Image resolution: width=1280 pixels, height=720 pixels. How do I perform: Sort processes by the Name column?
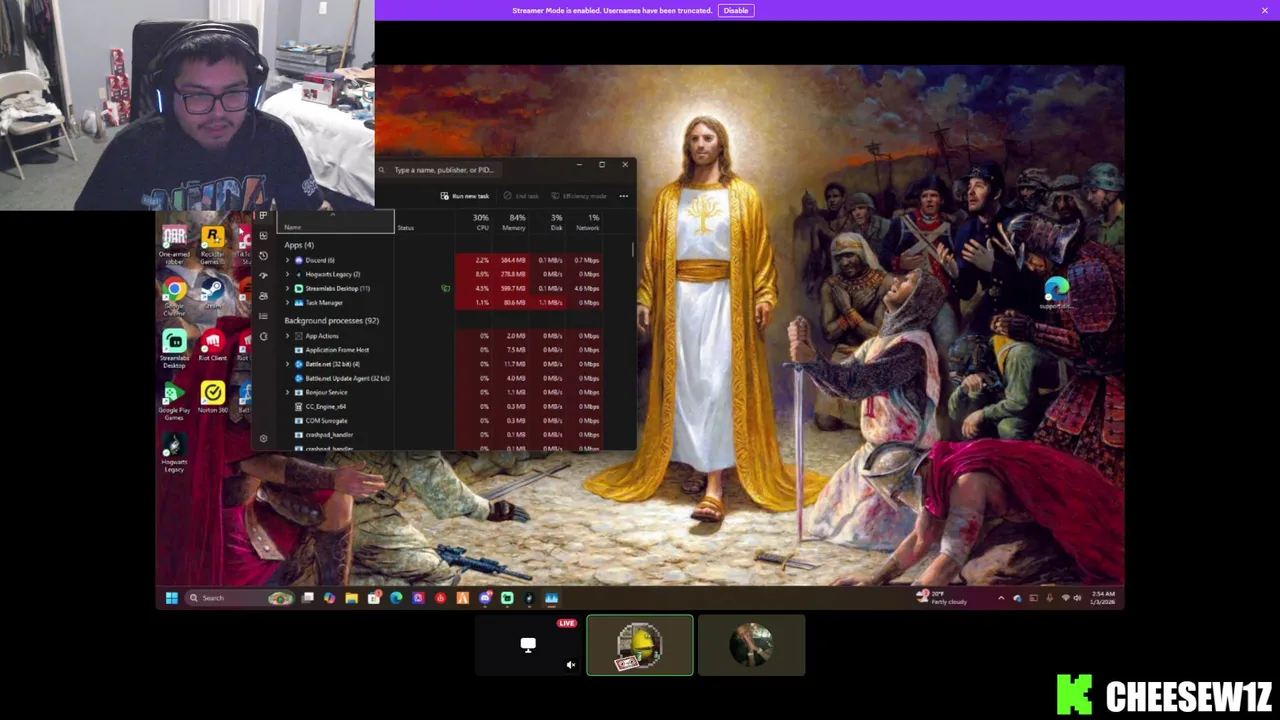click(335, 222)
